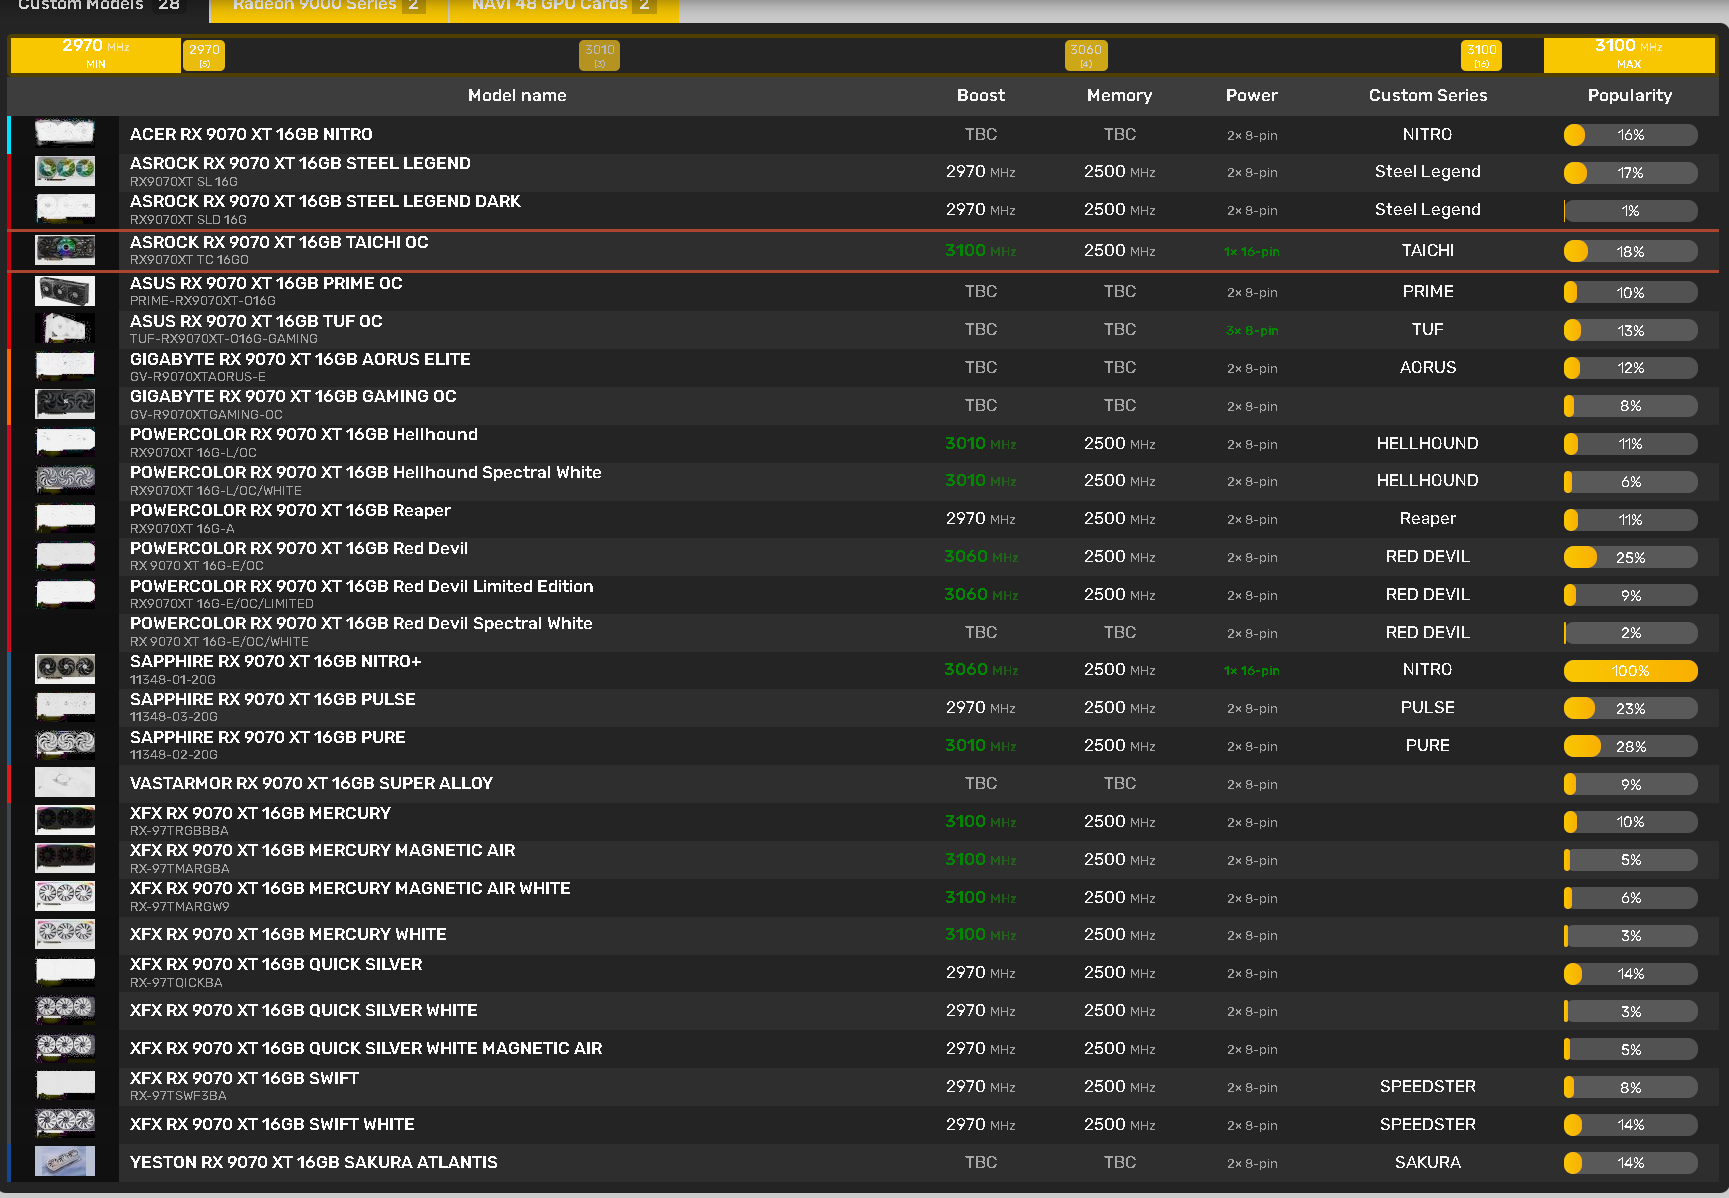1729x1198 pixels.
Task: Click the TAICHI custom series label
Action: coord(1428,250)
